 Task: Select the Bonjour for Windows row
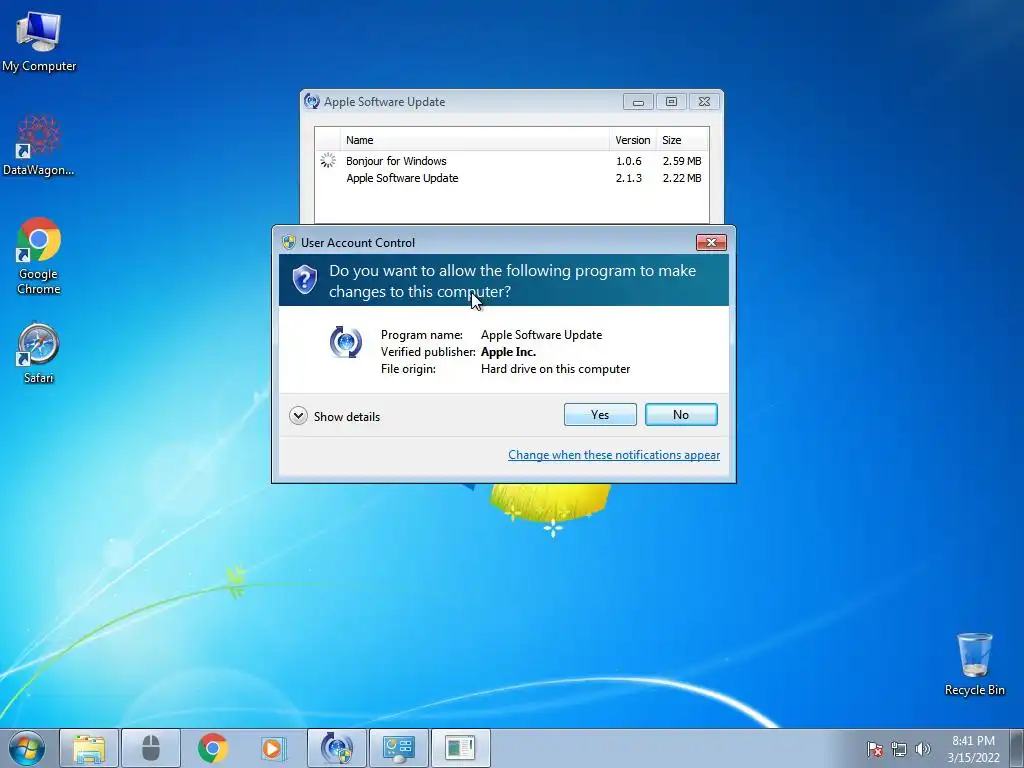point(511,161)
